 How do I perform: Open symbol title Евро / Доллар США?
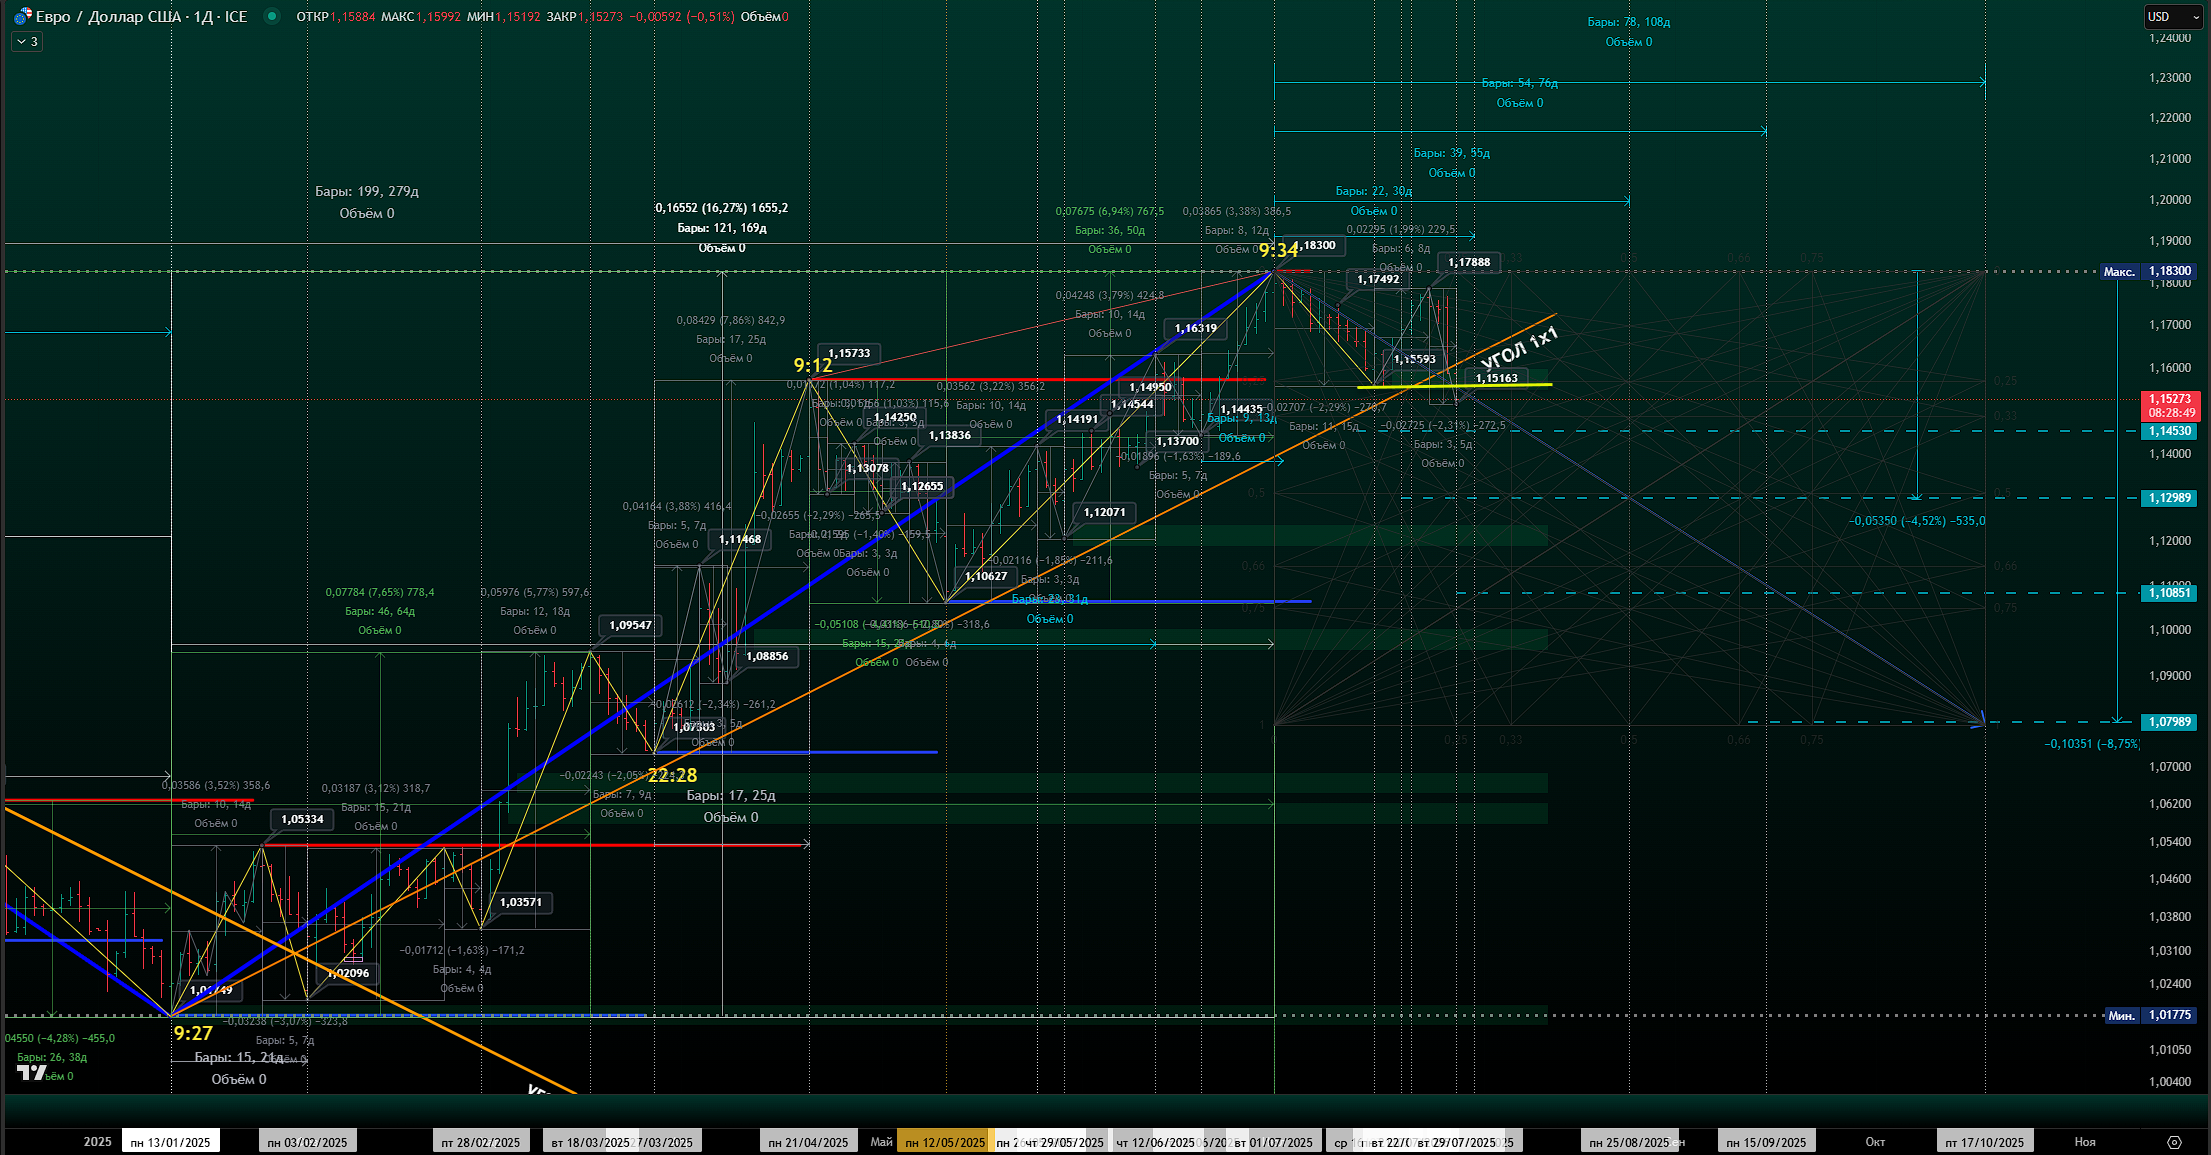(x=111, y=17)
